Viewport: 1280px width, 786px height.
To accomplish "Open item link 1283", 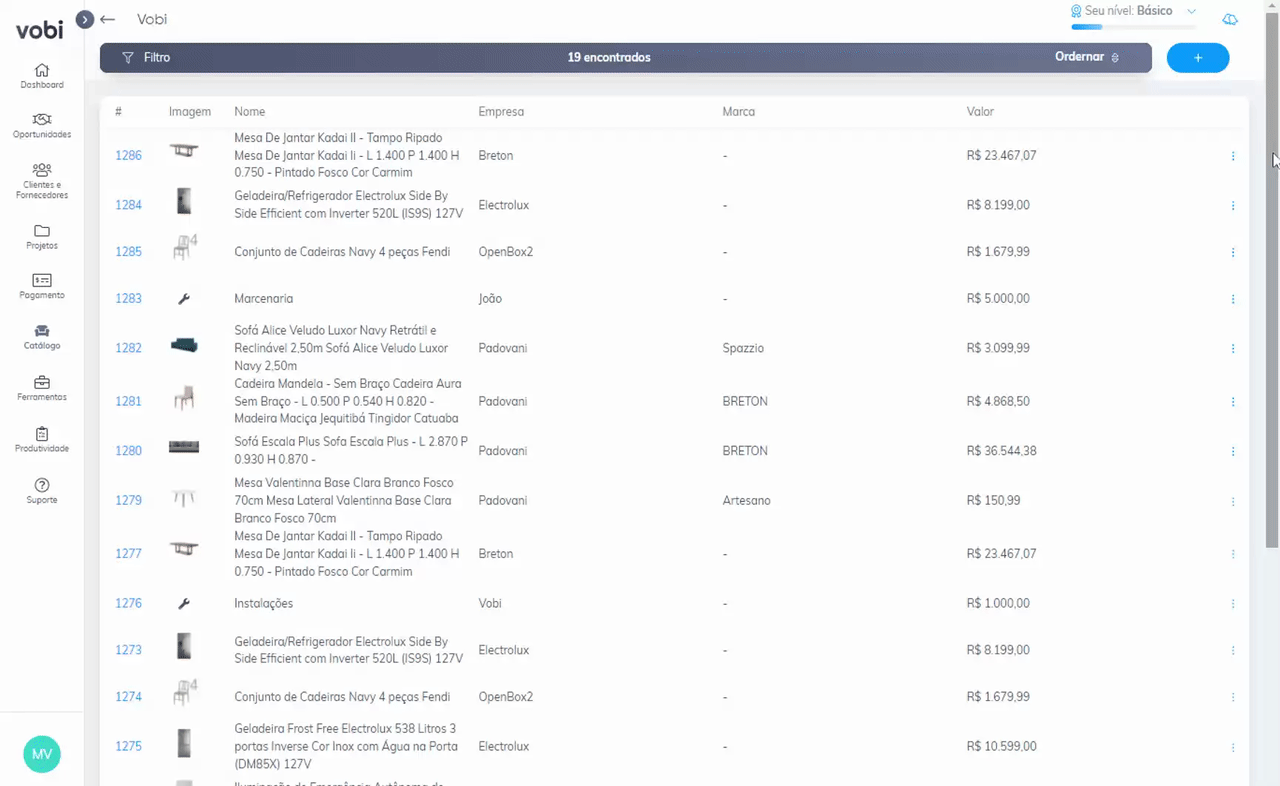I will 128,299.
